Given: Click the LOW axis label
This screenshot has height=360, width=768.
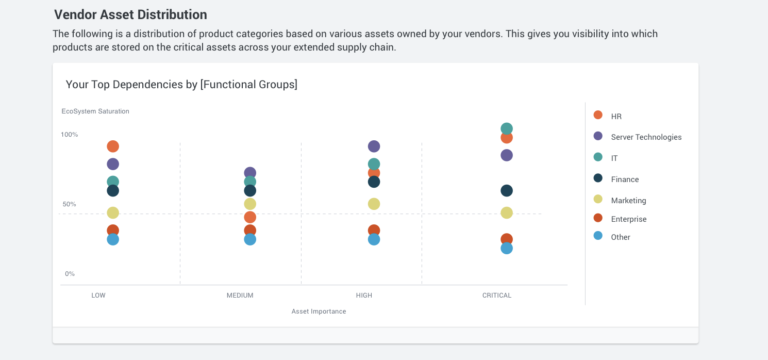Looking at the screenshot, I should pos(98,295).
